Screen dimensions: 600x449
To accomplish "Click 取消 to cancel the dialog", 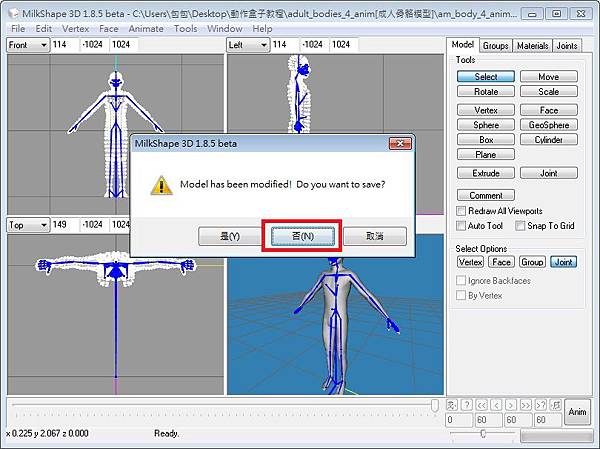I will 375,236.
